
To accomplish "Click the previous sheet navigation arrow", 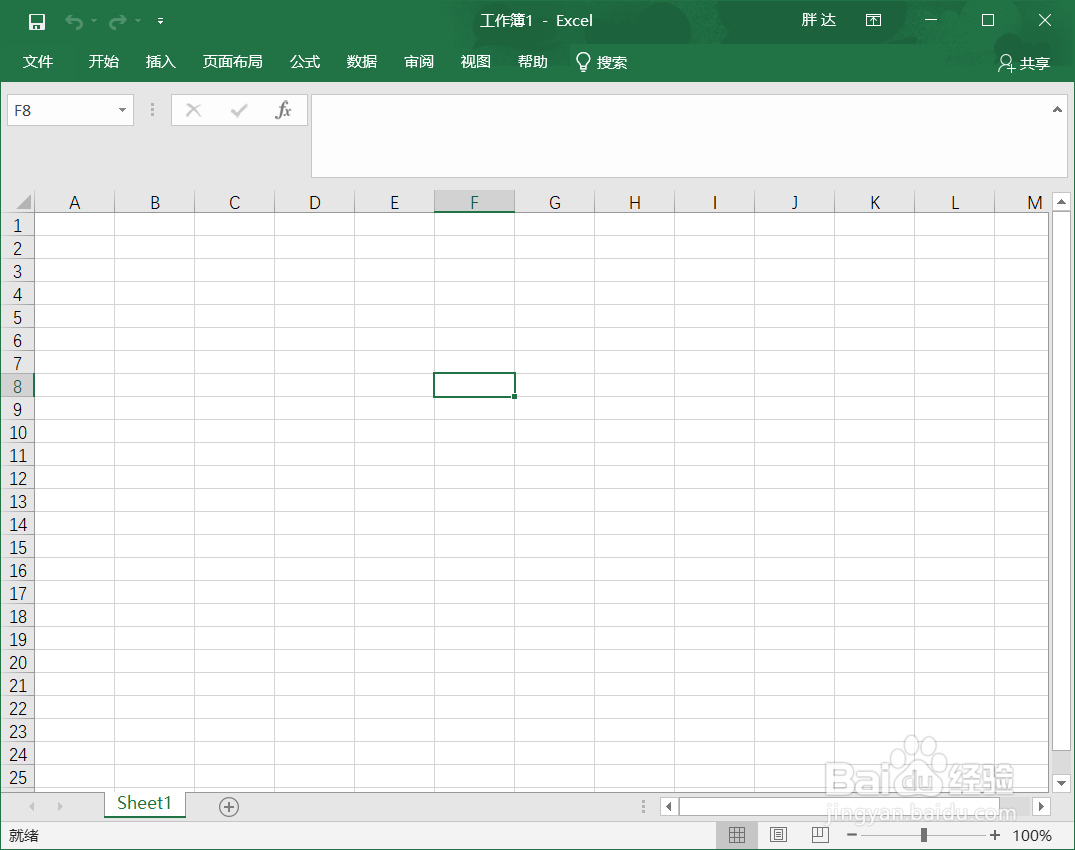I will coord(32,806).
